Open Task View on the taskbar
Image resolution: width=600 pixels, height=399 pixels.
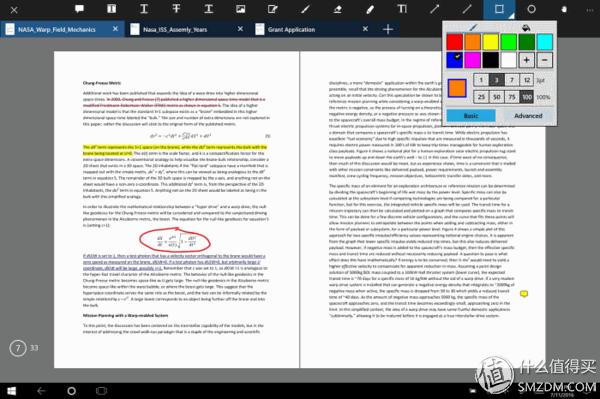[x=101, y=391]
